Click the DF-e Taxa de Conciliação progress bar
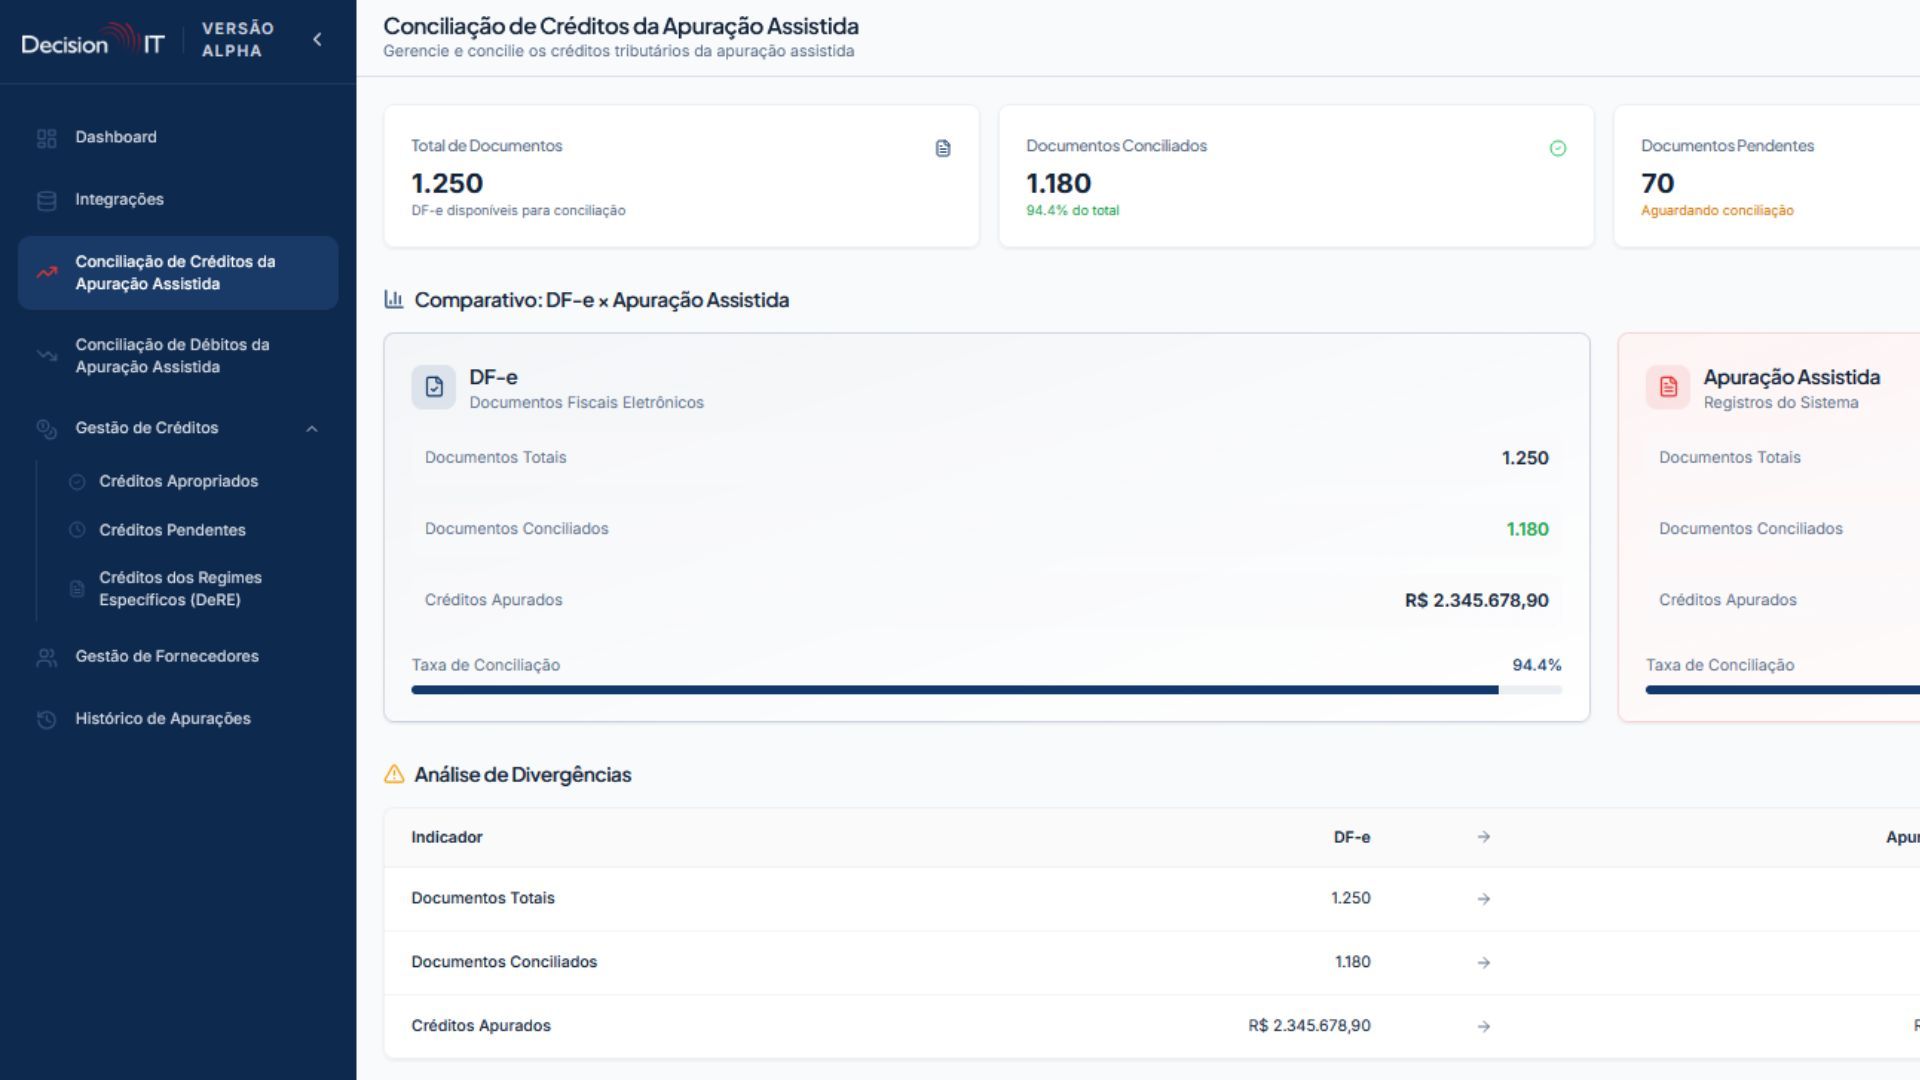The width and height of the screenshot is (1920, 1080). click(986, 690)
